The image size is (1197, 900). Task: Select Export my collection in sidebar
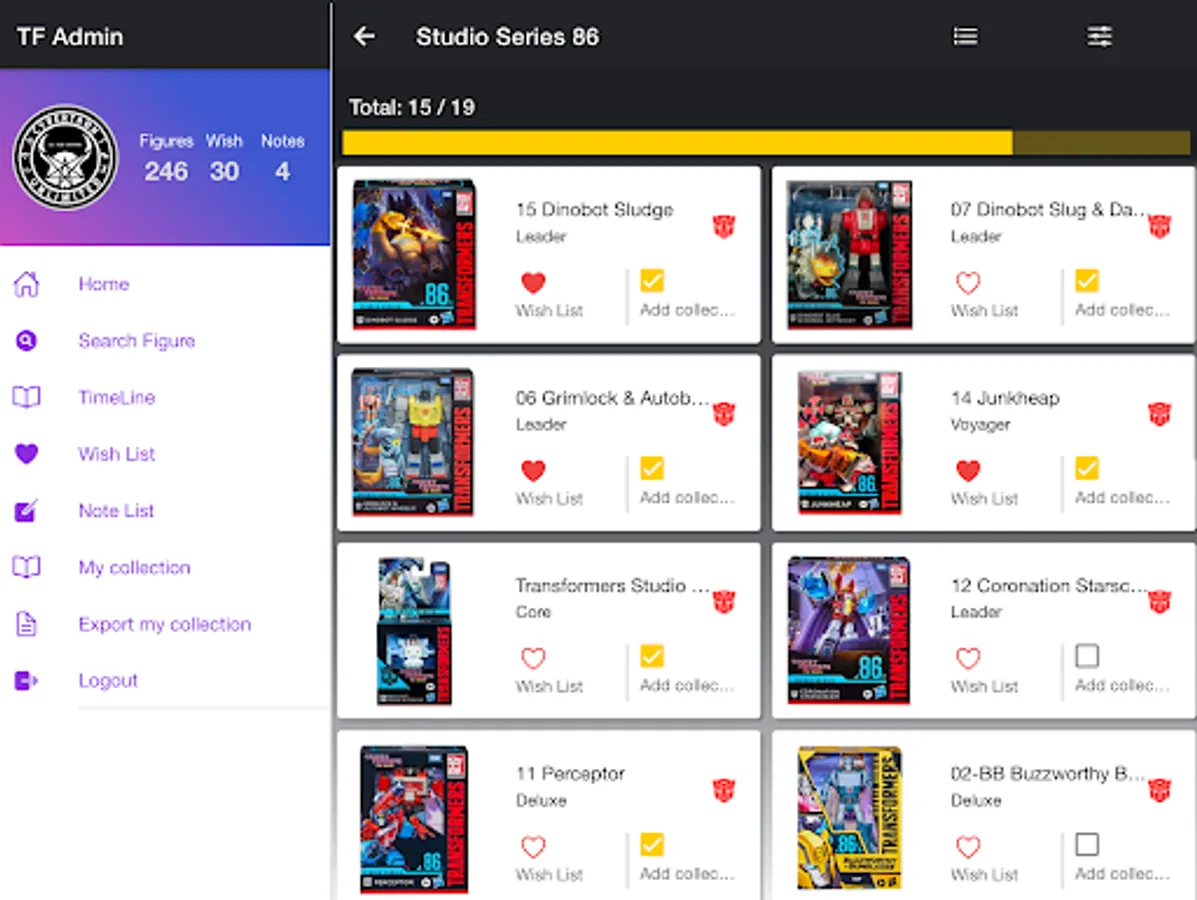tap(165, 624)
